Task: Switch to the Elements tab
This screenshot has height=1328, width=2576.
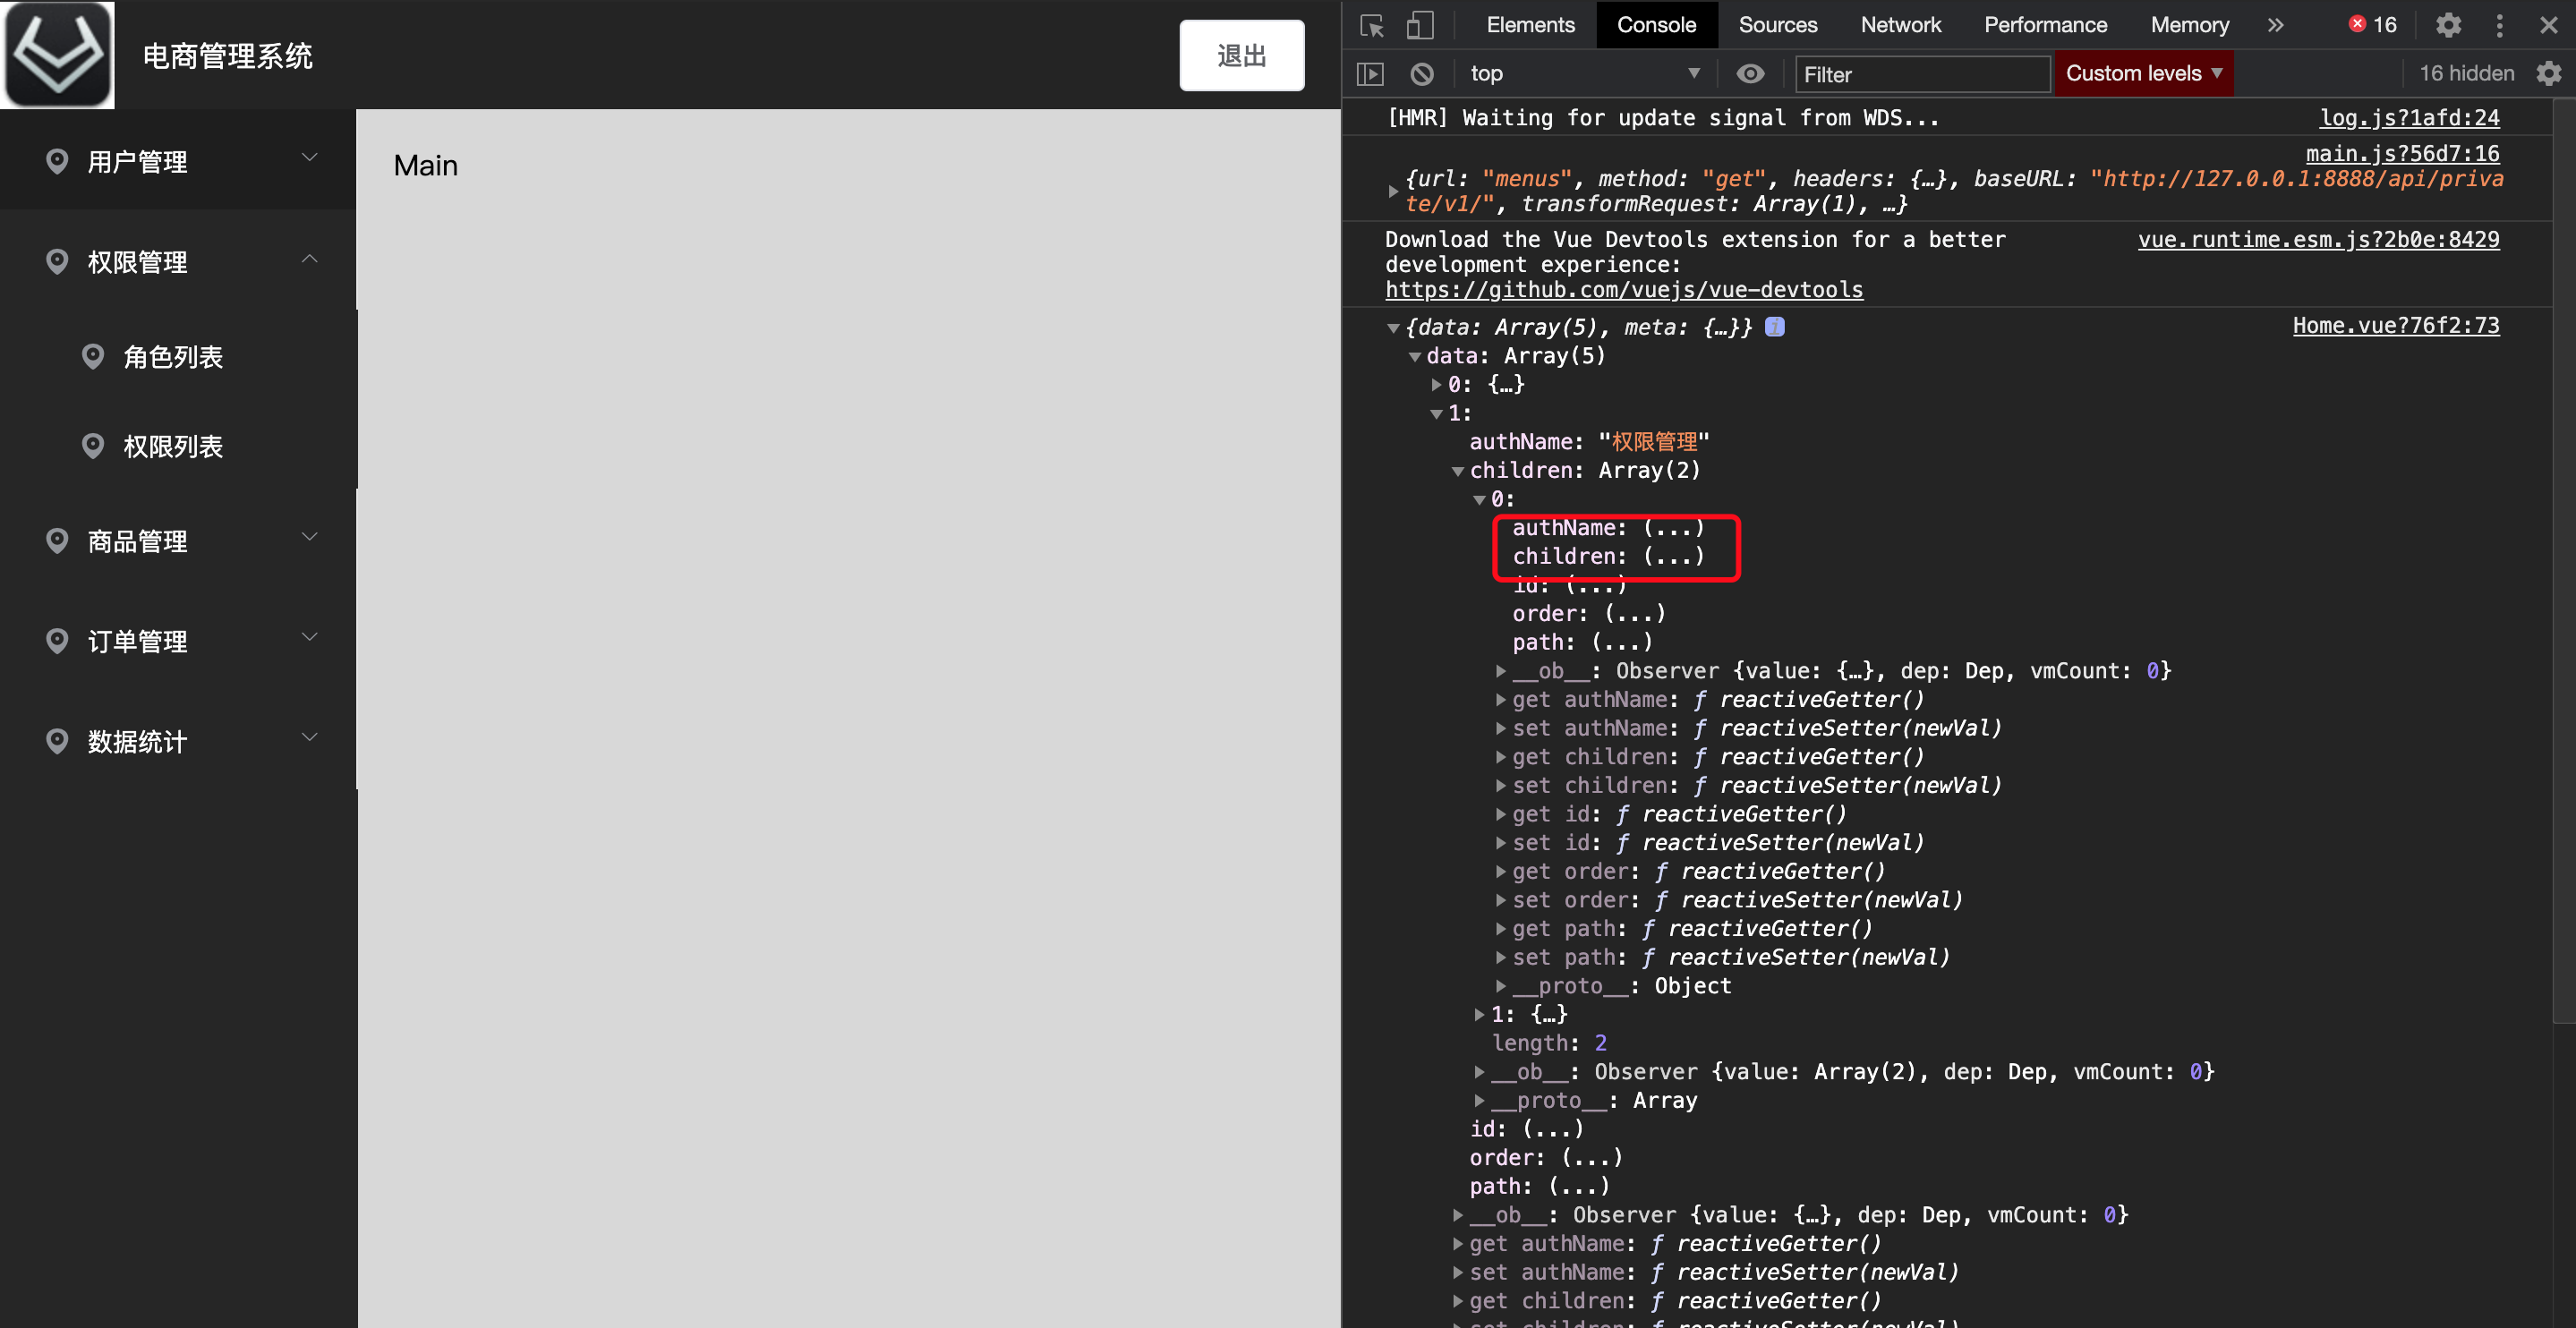Action: [x=1530, y=25]
